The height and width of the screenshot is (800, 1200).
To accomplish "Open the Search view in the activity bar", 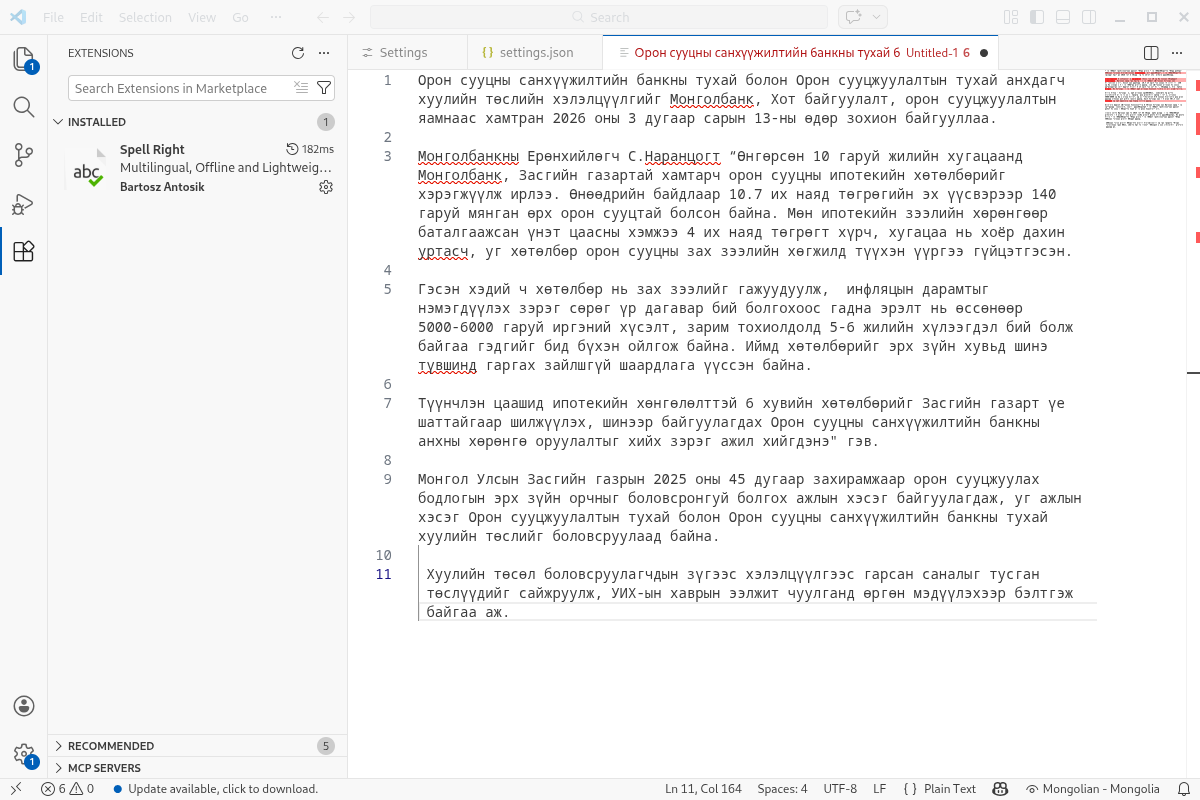I will [x=24, y=106].
